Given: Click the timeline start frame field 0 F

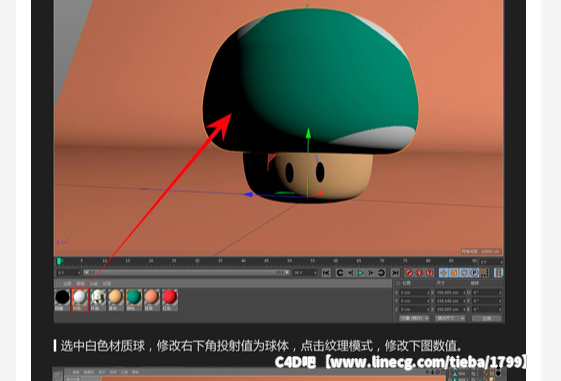Looking at the screenshot, I should 68,273.
